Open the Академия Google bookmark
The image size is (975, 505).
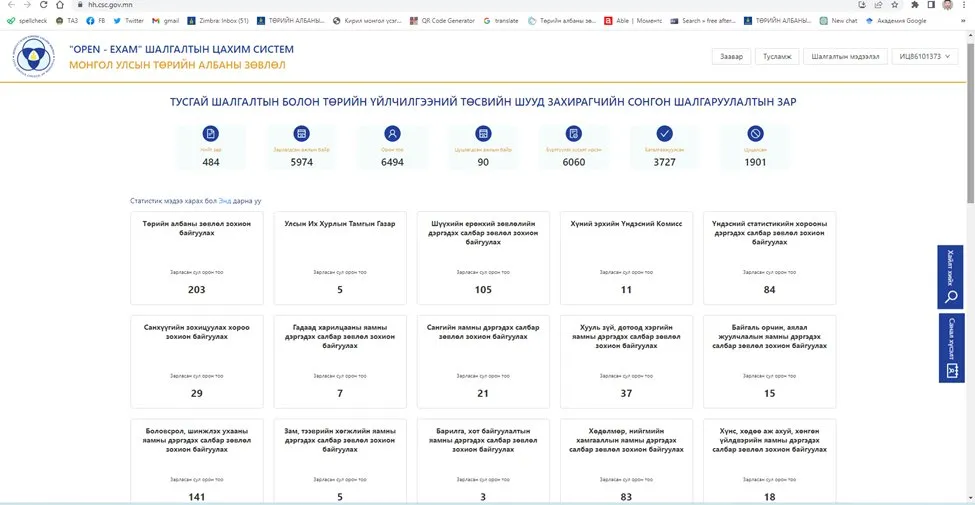click(x=896, y=21)
